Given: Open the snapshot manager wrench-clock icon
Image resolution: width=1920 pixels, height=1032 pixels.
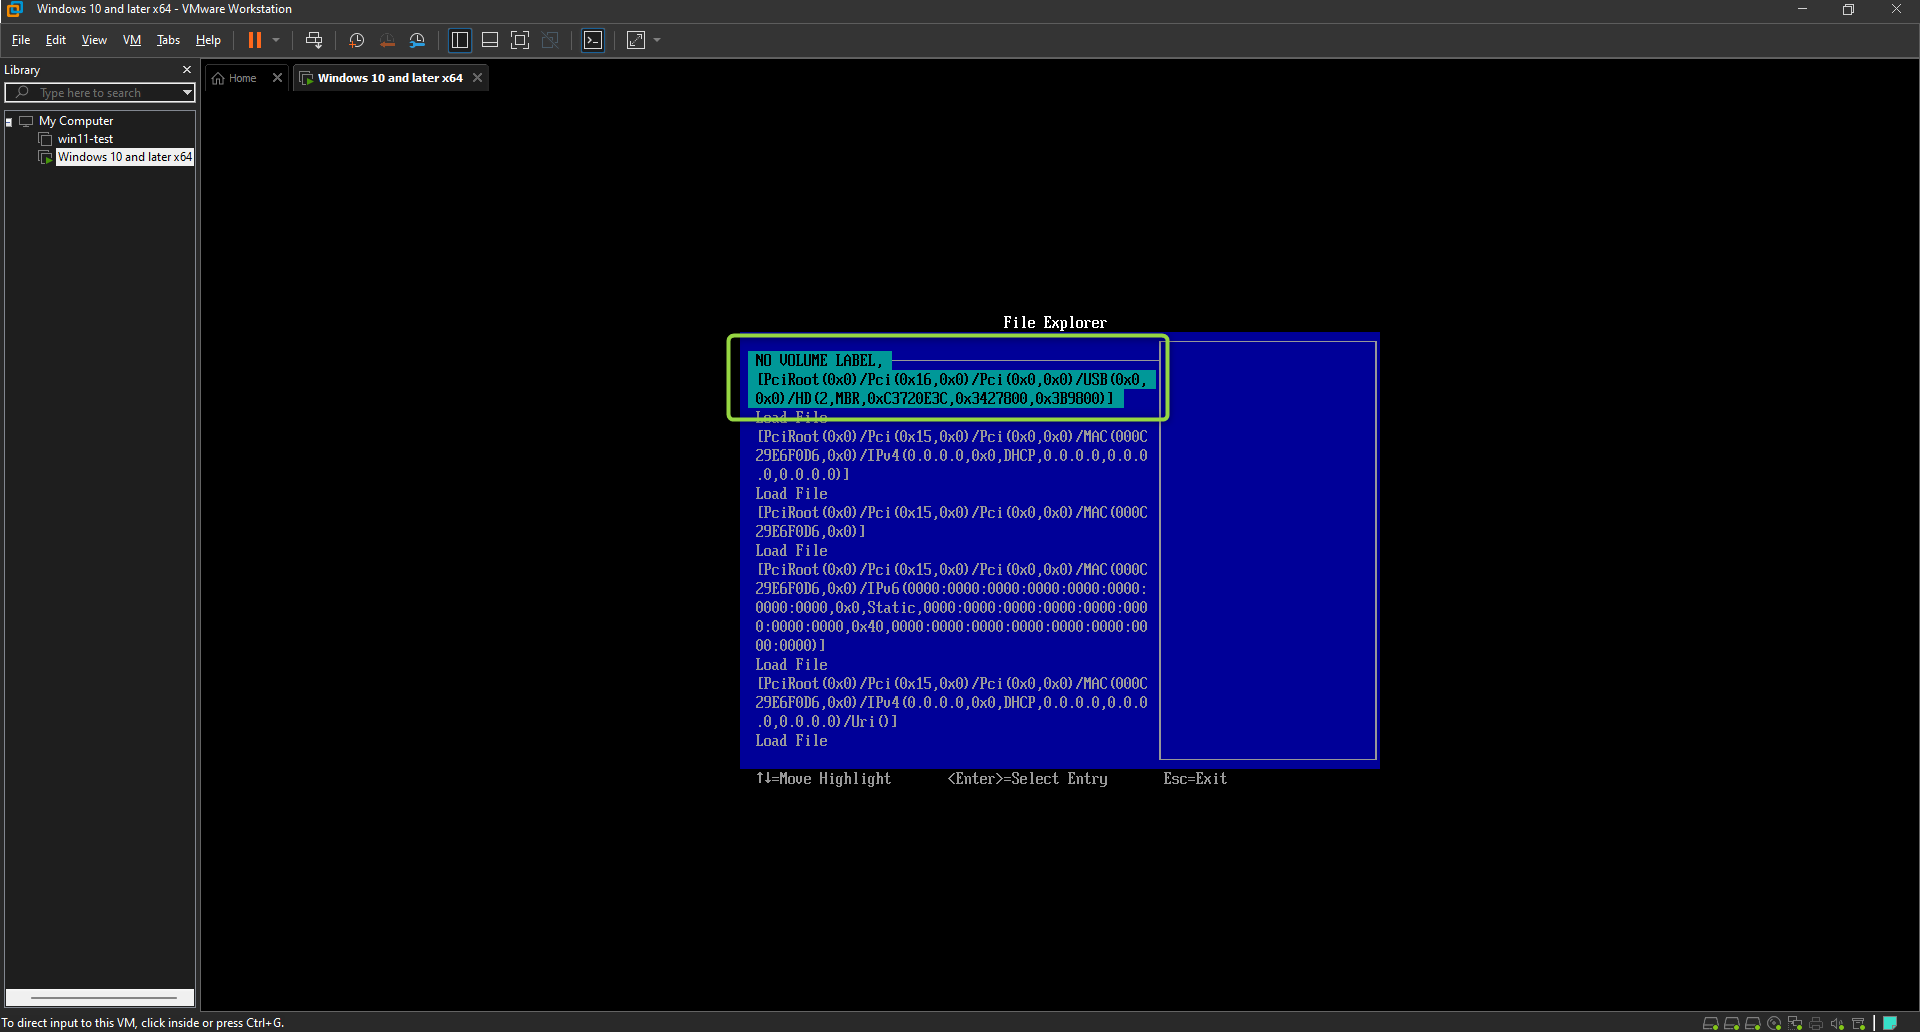Looking at the screenshot, I should click(417, 40).
